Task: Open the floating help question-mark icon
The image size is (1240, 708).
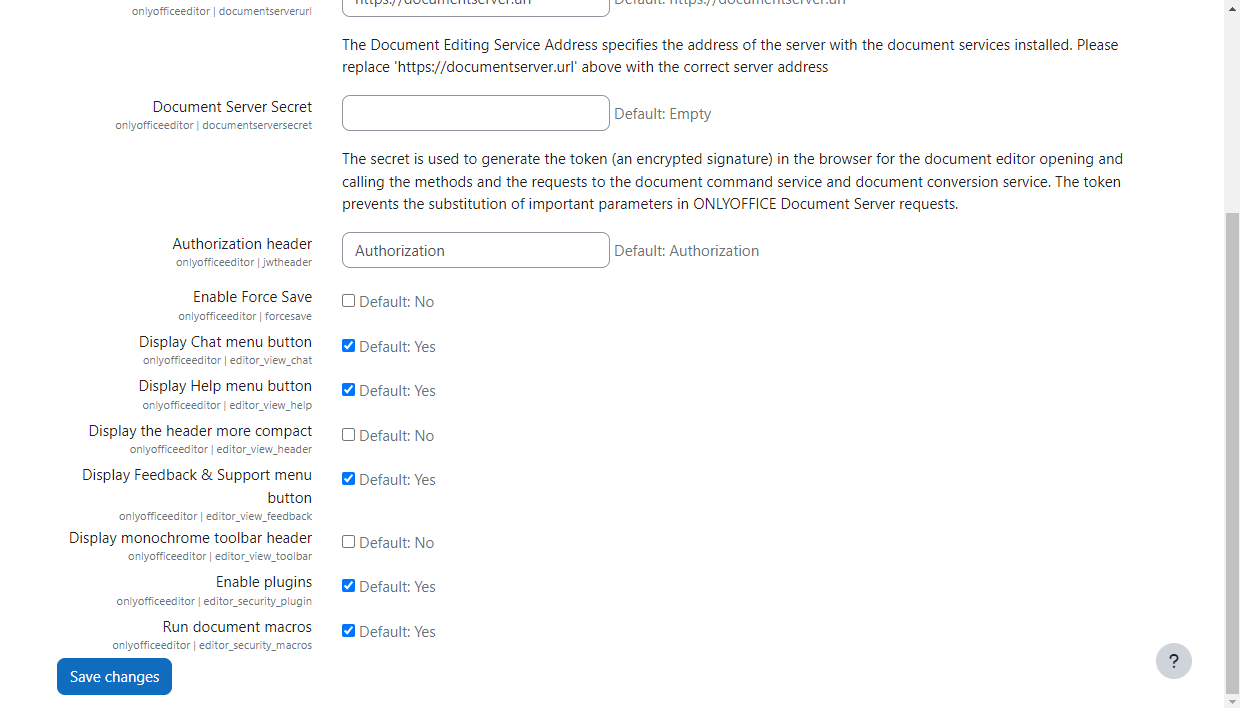Action: pos(1174,661)
